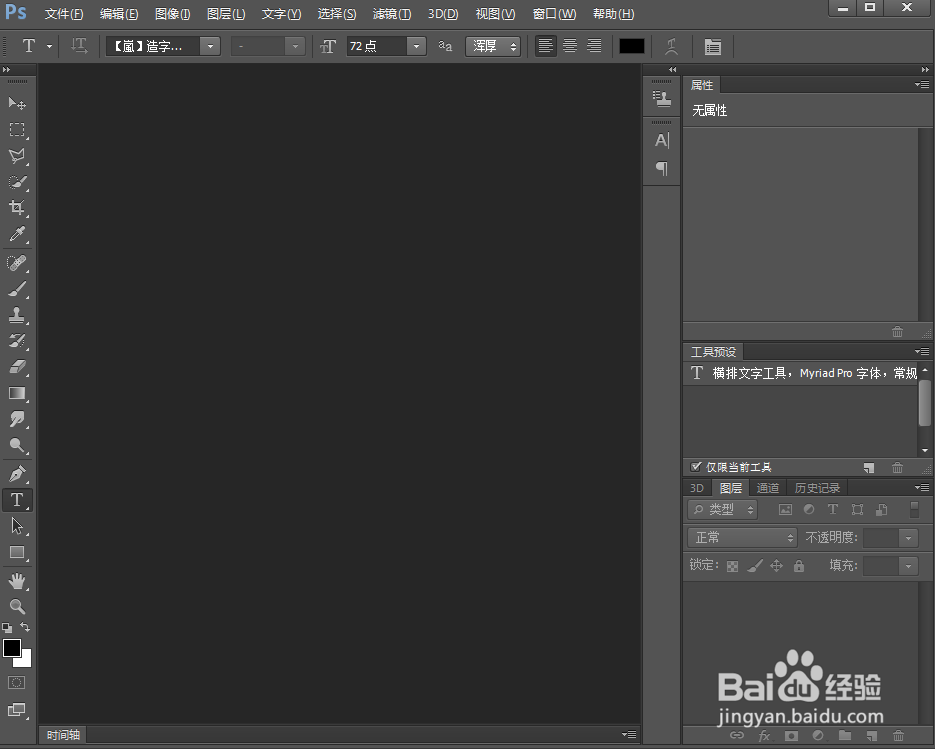Open the 正常 blend mode dropdown
This screenshot has width=935, height=749.
click(742, 537)
